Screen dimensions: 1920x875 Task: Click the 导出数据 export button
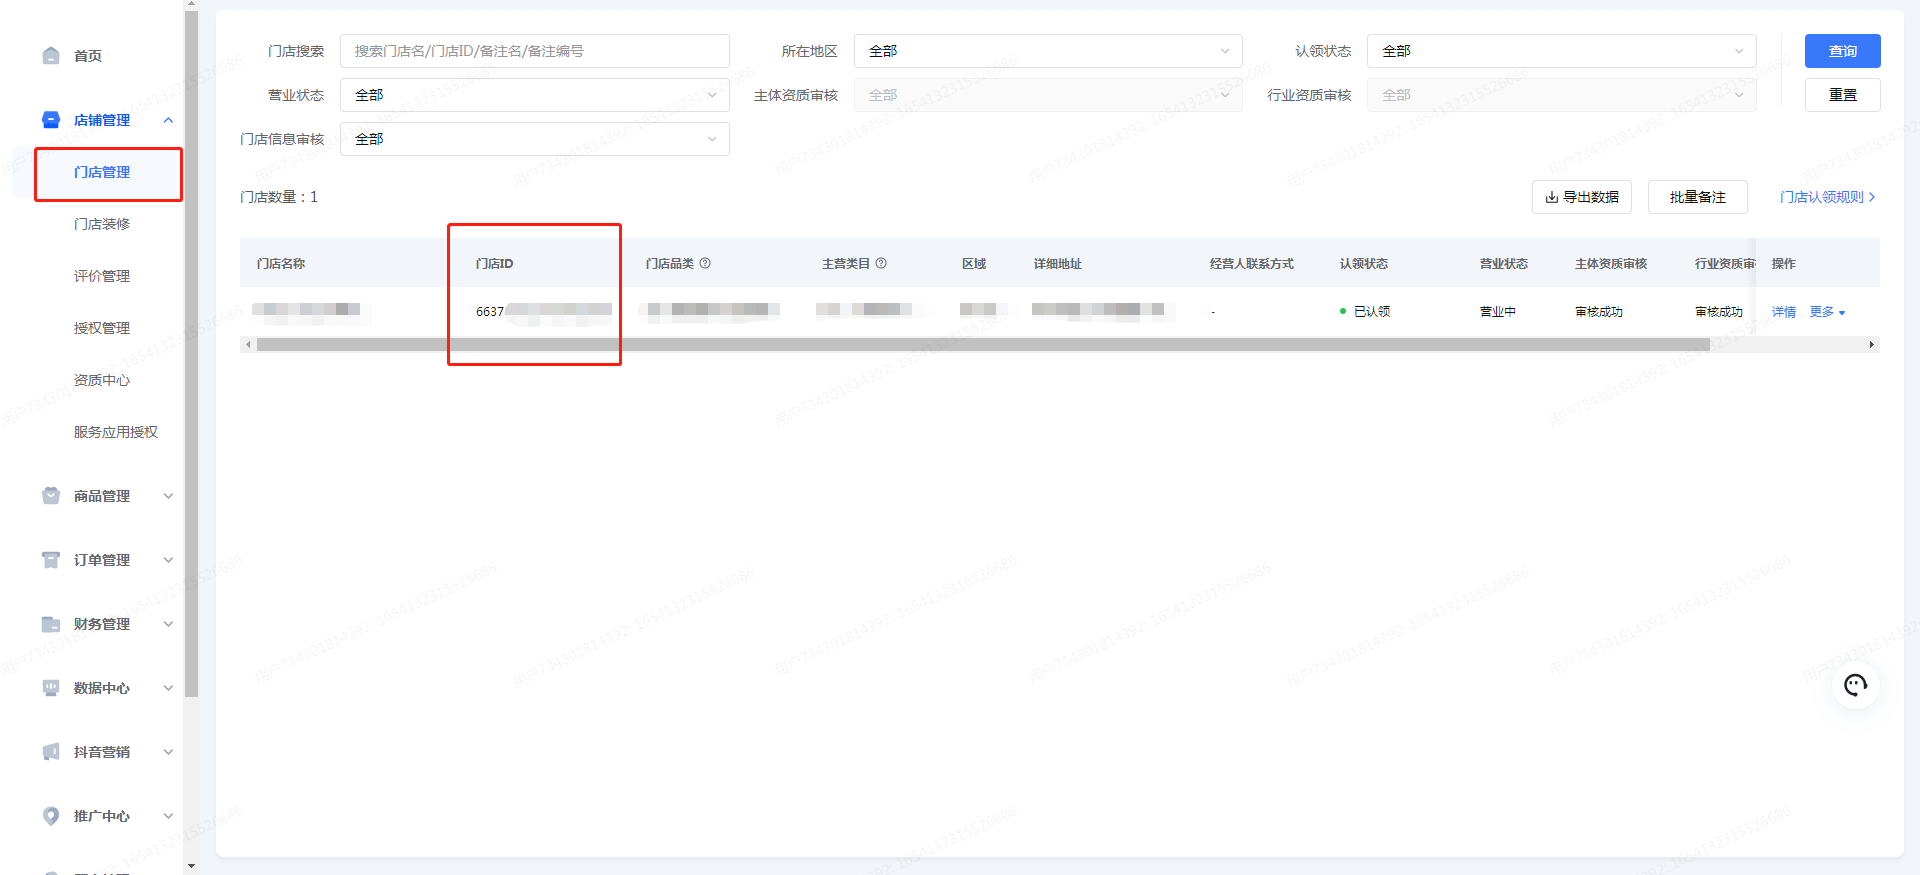tap(1582, 197)
